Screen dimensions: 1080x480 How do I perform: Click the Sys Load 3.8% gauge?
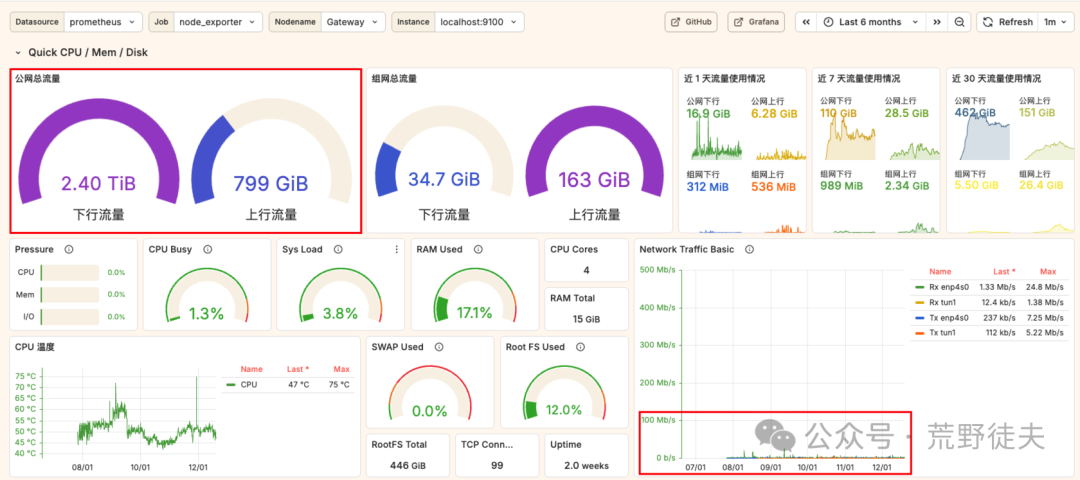tap(340, 296)
